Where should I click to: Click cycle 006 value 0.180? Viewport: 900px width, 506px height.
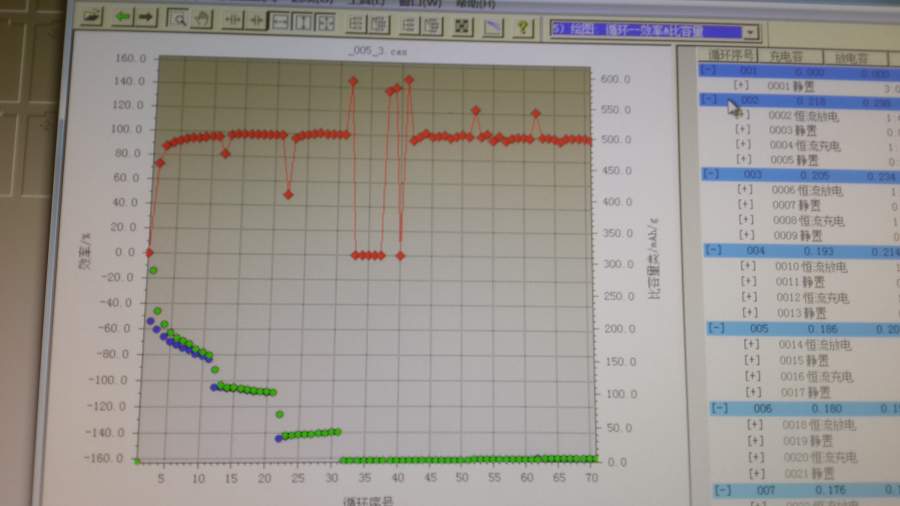826,408
